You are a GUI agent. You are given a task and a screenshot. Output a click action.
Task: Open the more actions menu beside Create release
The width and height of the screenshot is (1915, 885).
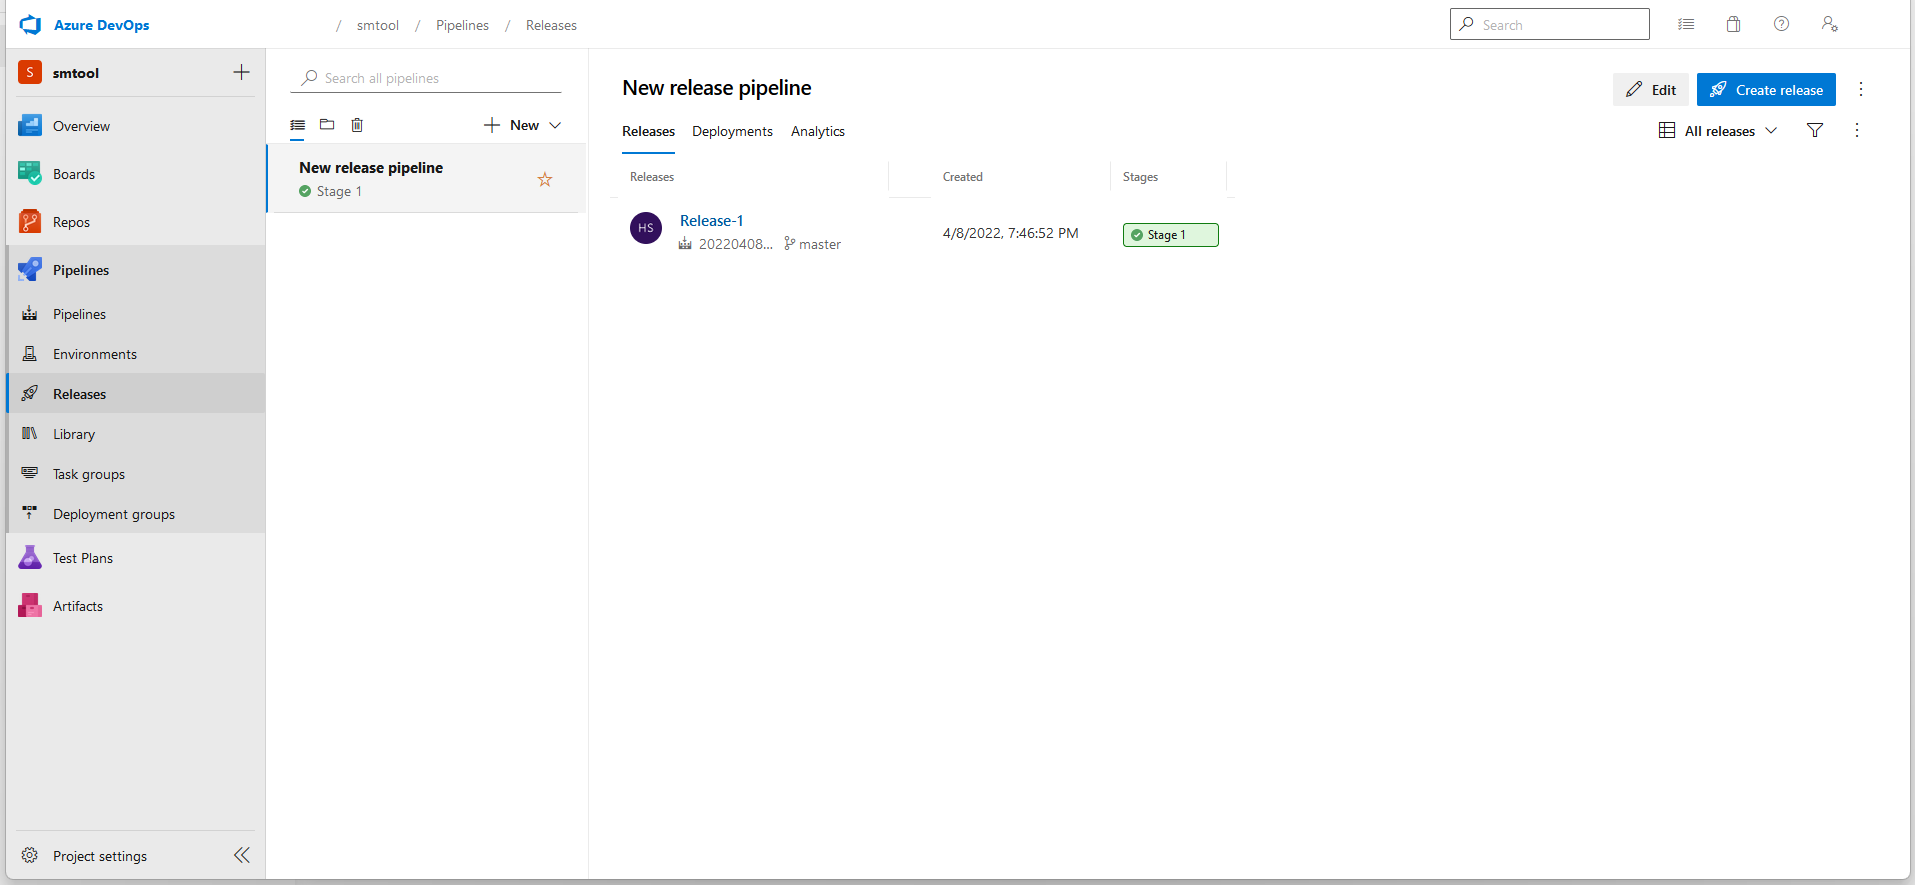(x=1861, y=90)
